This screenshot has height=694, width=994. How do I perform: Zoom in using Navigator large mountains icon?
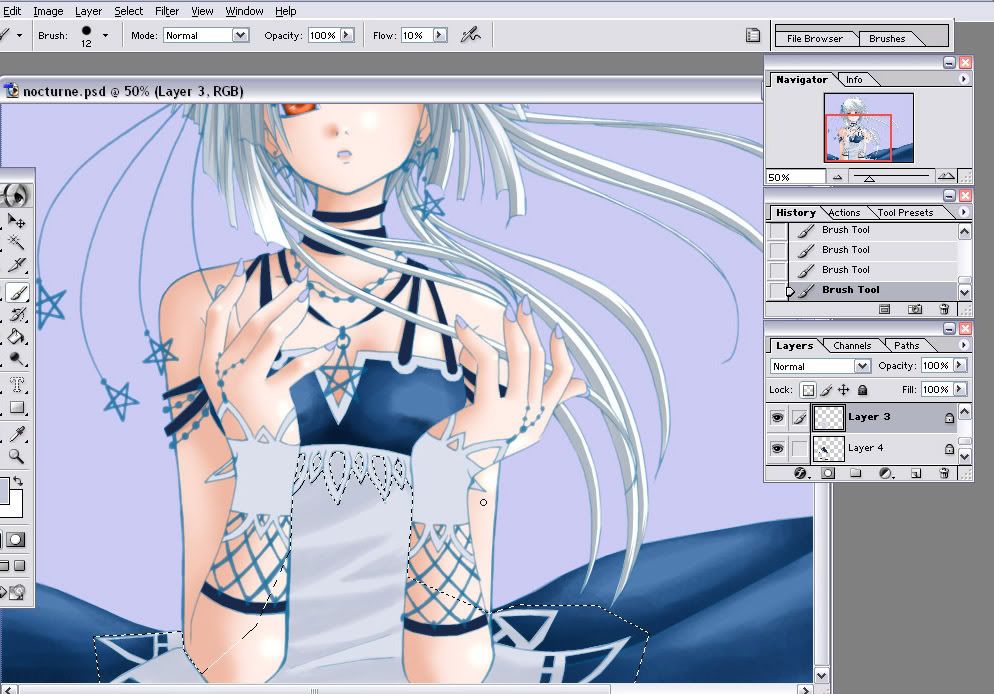click(946, 176)
